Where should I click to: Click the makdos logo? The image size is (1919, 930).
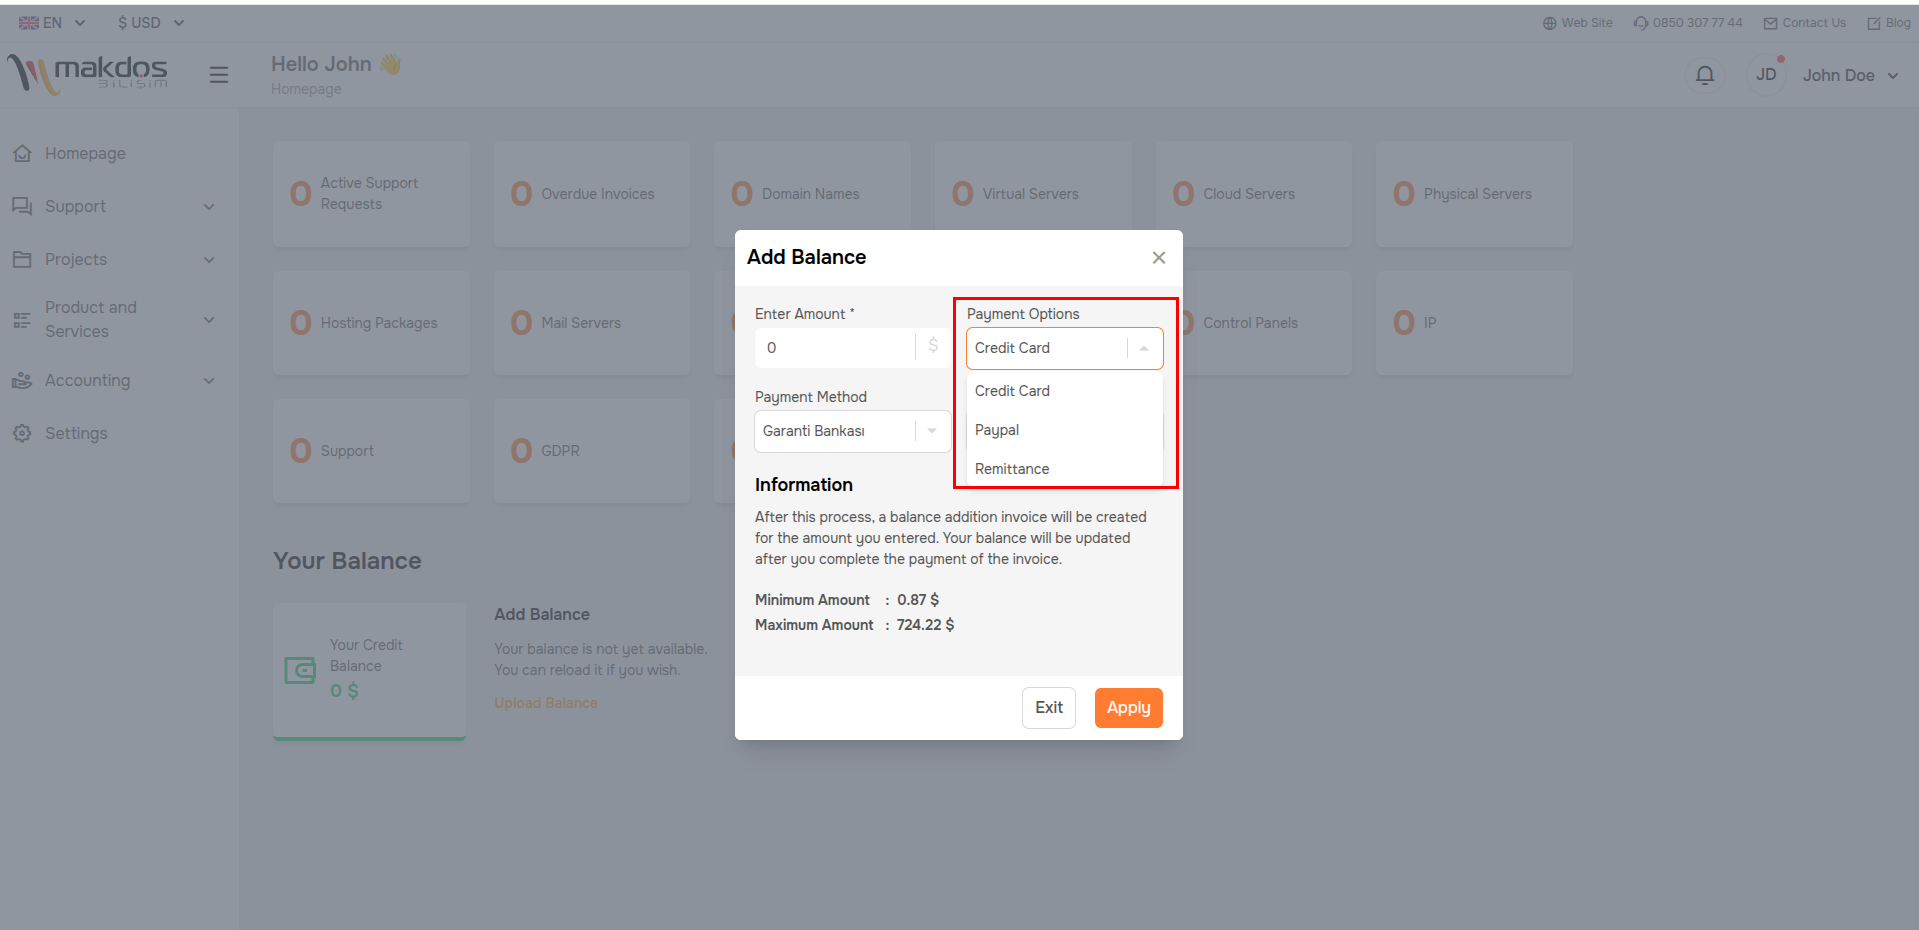tap(88, 73)
